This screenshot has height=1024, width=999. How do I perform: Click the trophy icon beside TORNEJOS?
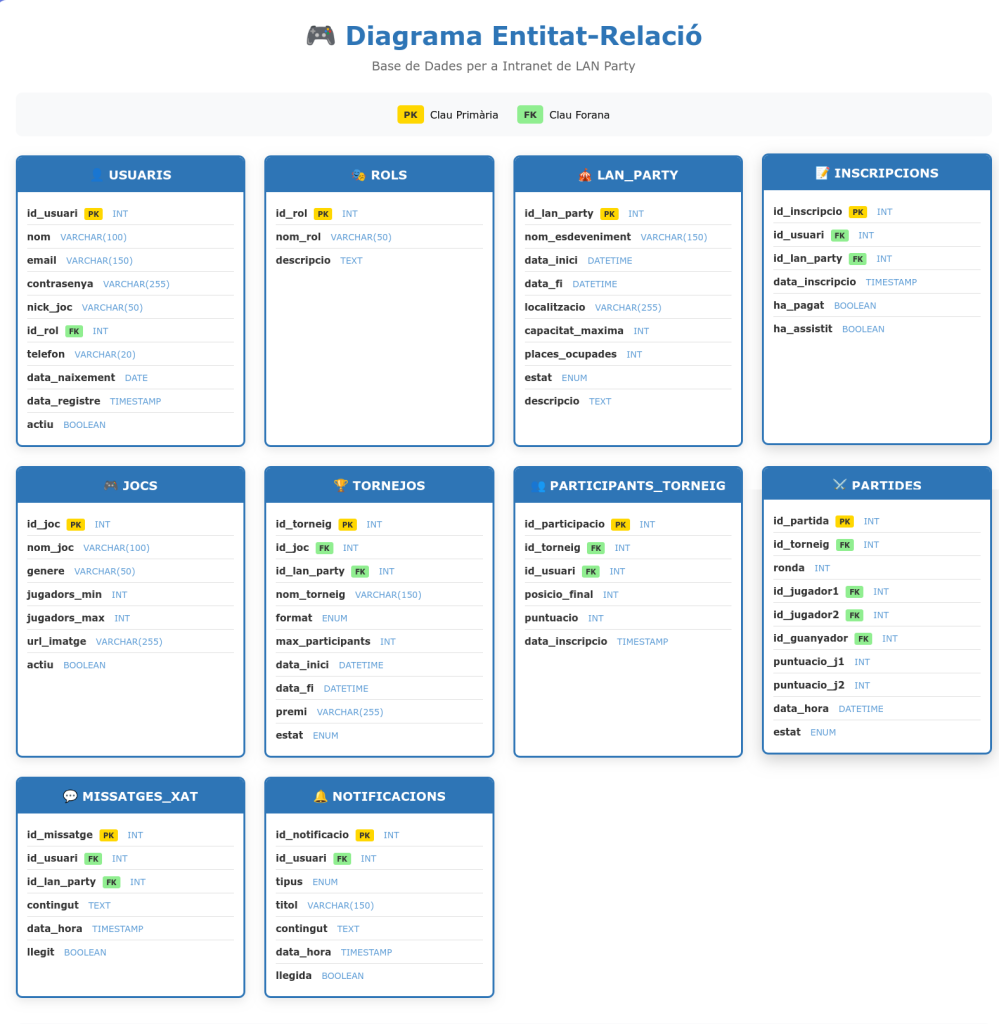340,486
